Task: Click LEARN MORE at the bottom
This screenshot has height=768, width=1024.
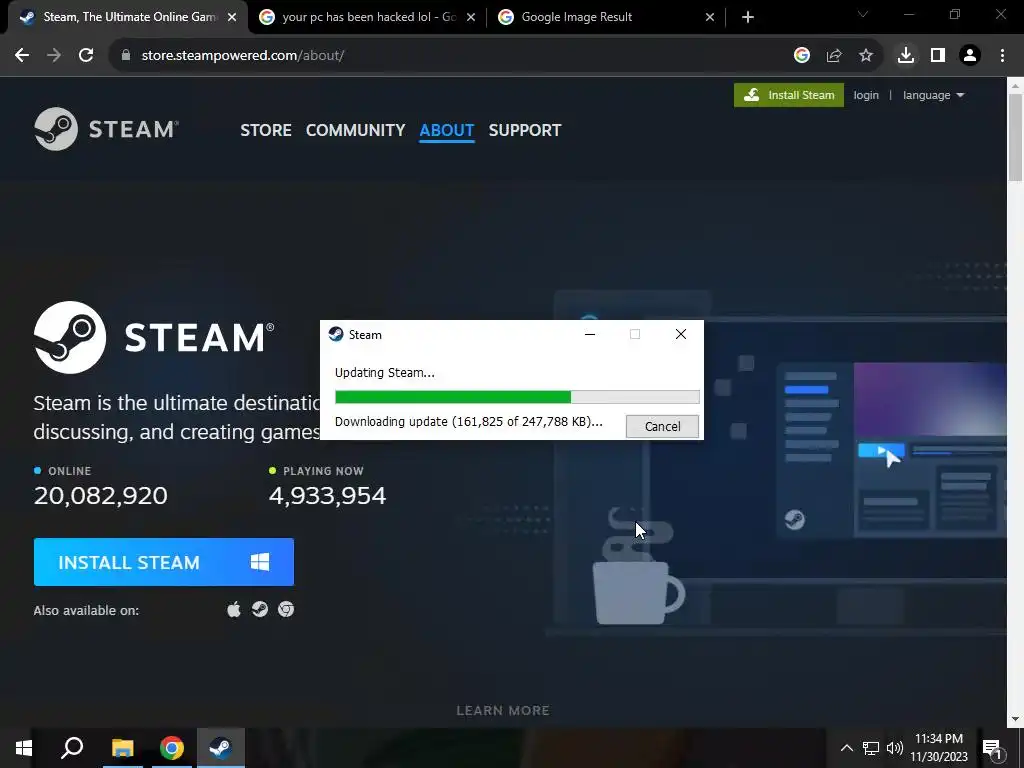Action: (x=503, y=711)
